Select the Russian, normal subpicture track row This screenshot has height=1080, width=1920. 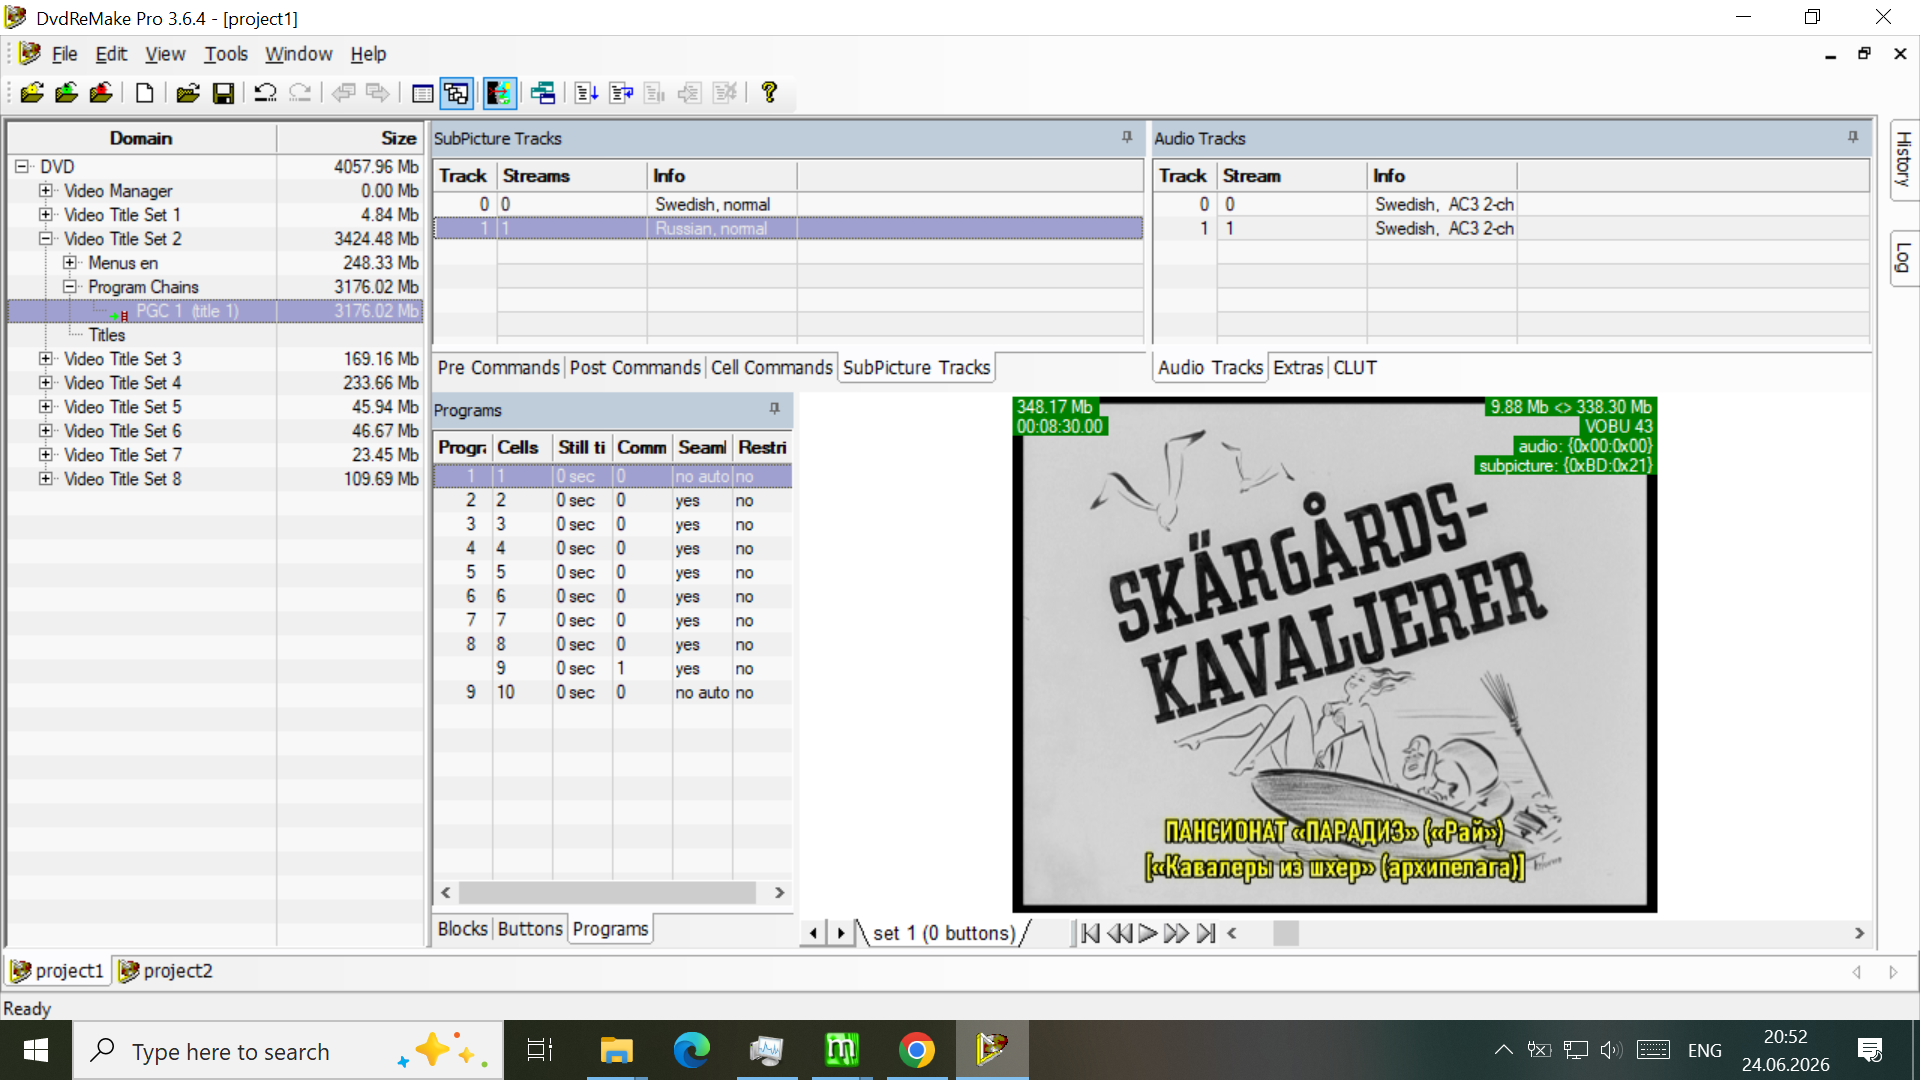pos(788,228)
